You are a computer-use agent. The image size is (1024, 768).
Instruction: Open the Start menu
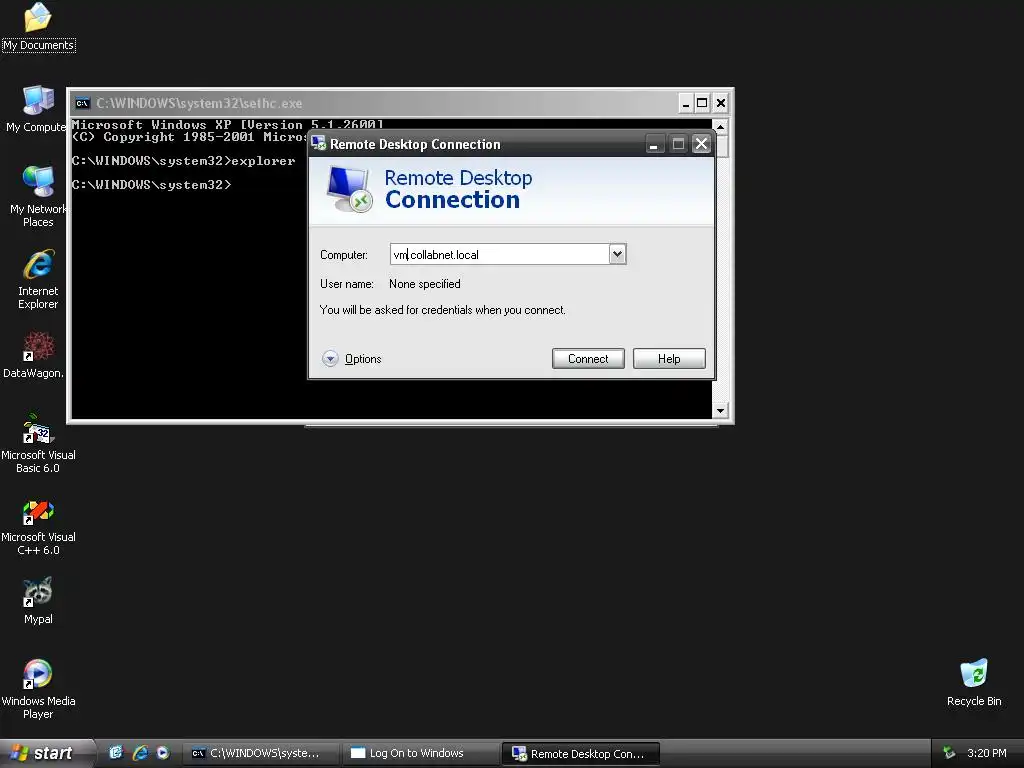point(47,753)
